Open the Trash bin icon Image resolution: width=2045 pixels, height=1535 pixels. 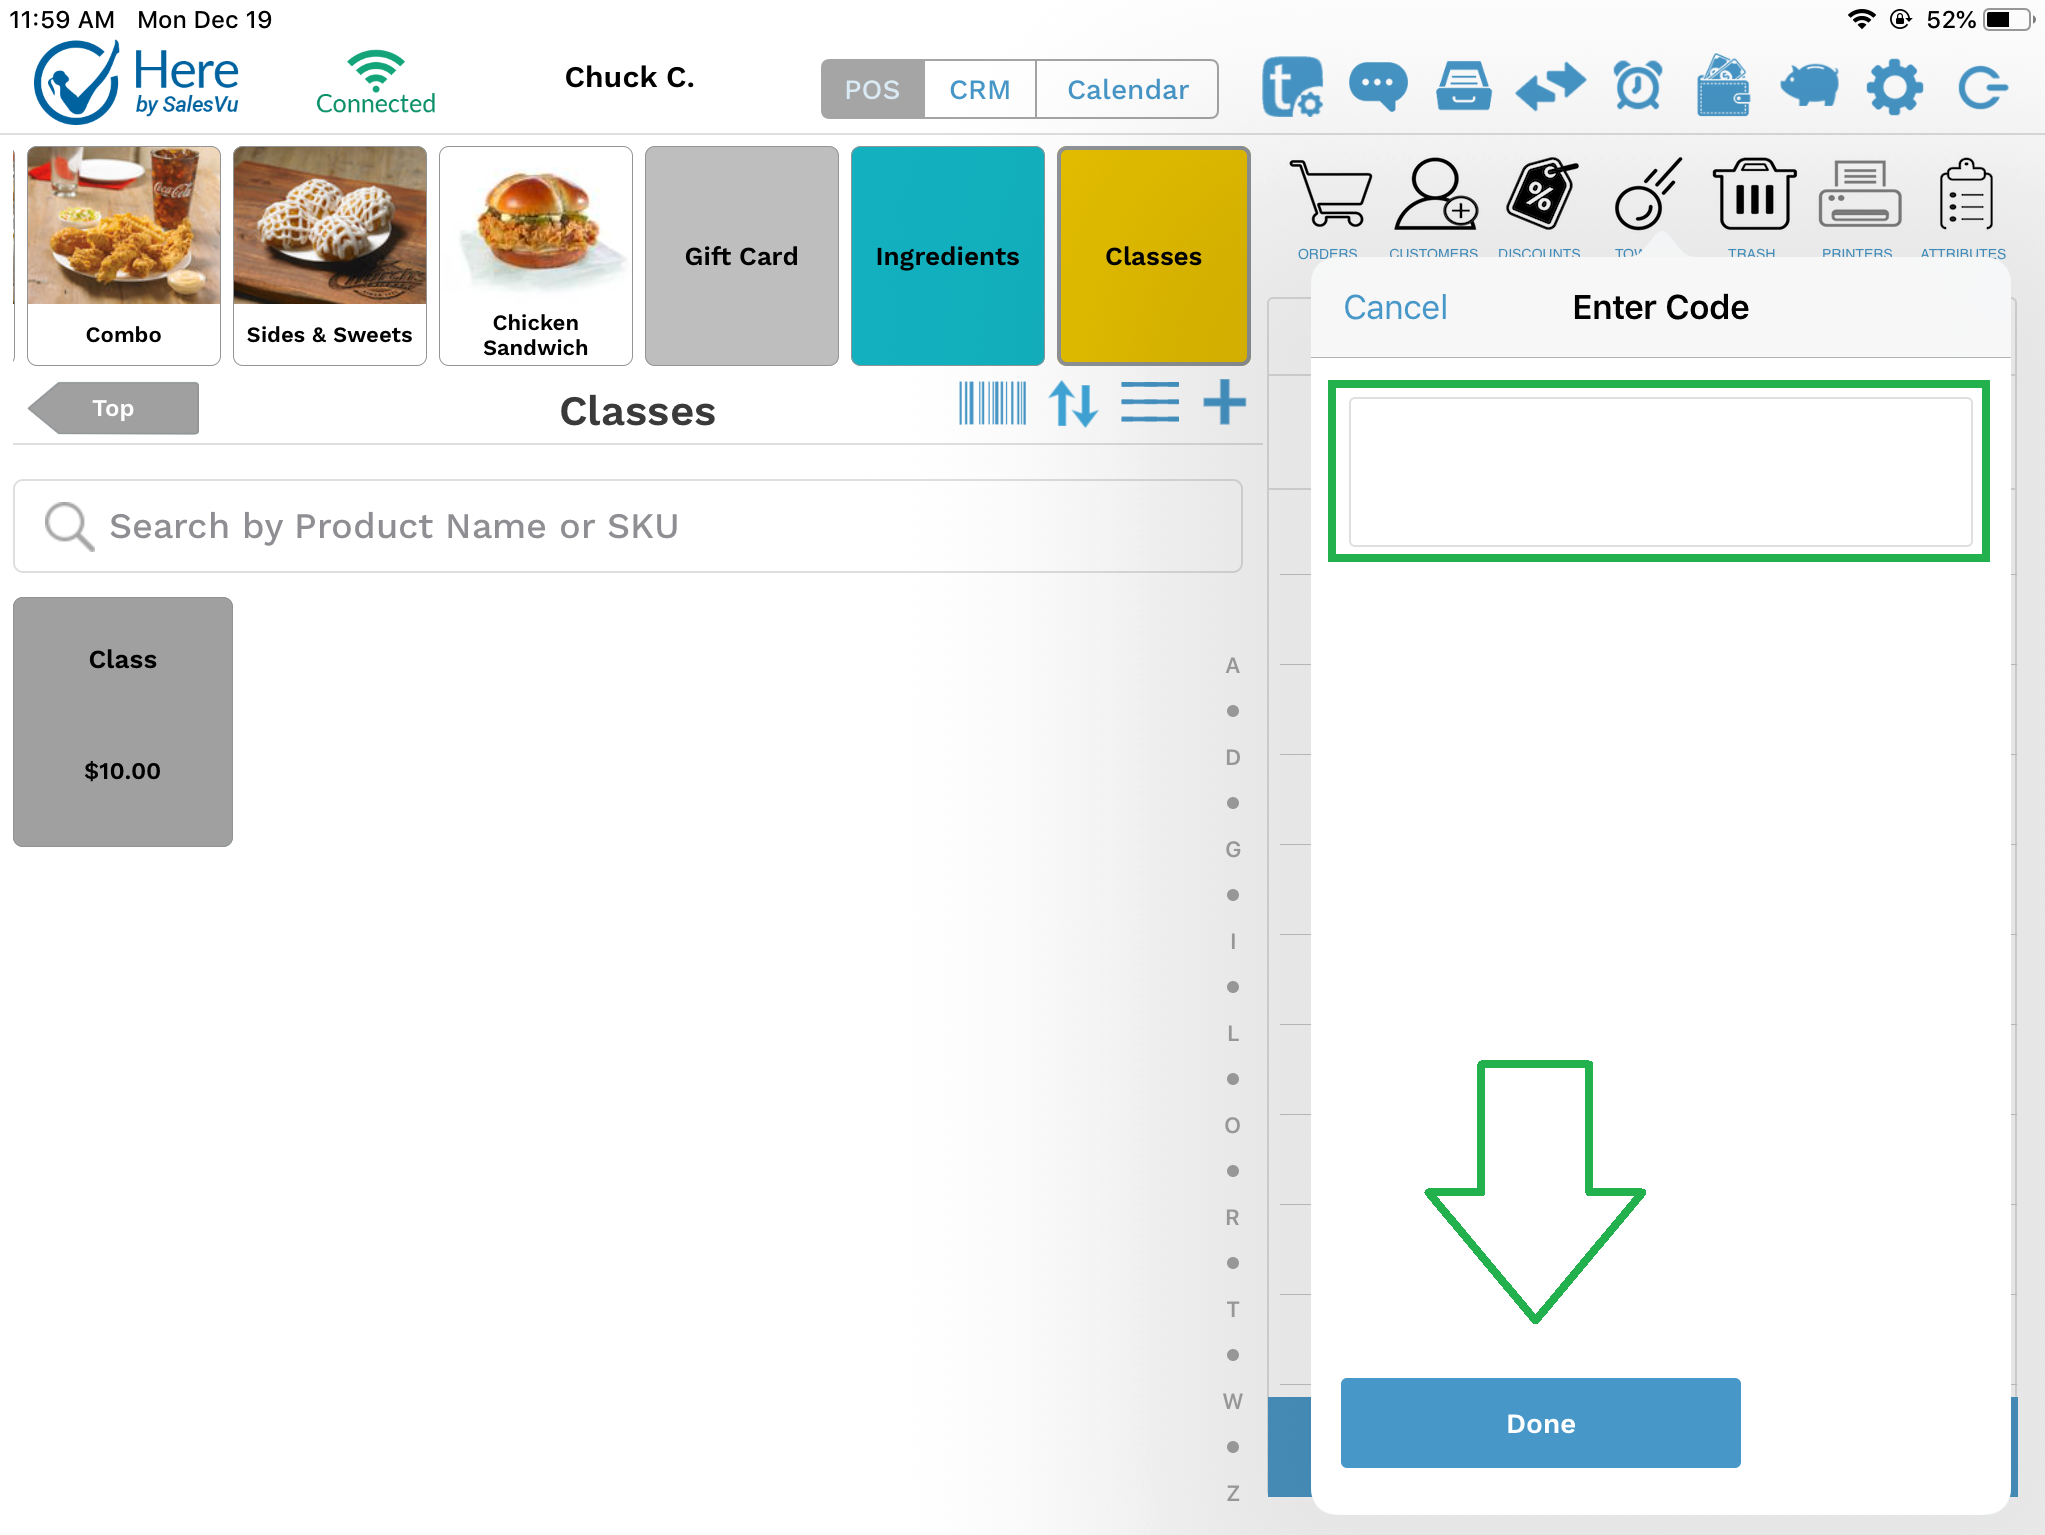pyautogui.click(x=1754, y=194)
